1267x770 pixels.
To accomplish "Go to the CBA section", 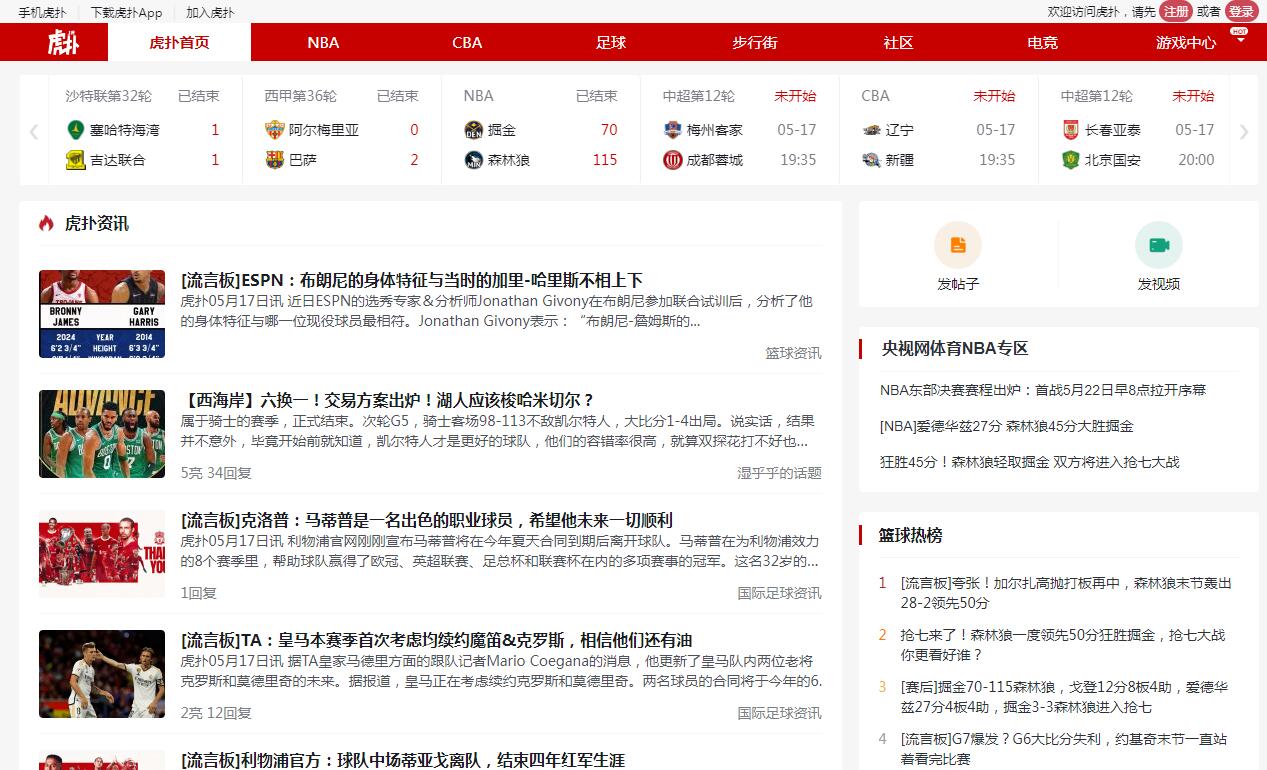I will [467, 42].
